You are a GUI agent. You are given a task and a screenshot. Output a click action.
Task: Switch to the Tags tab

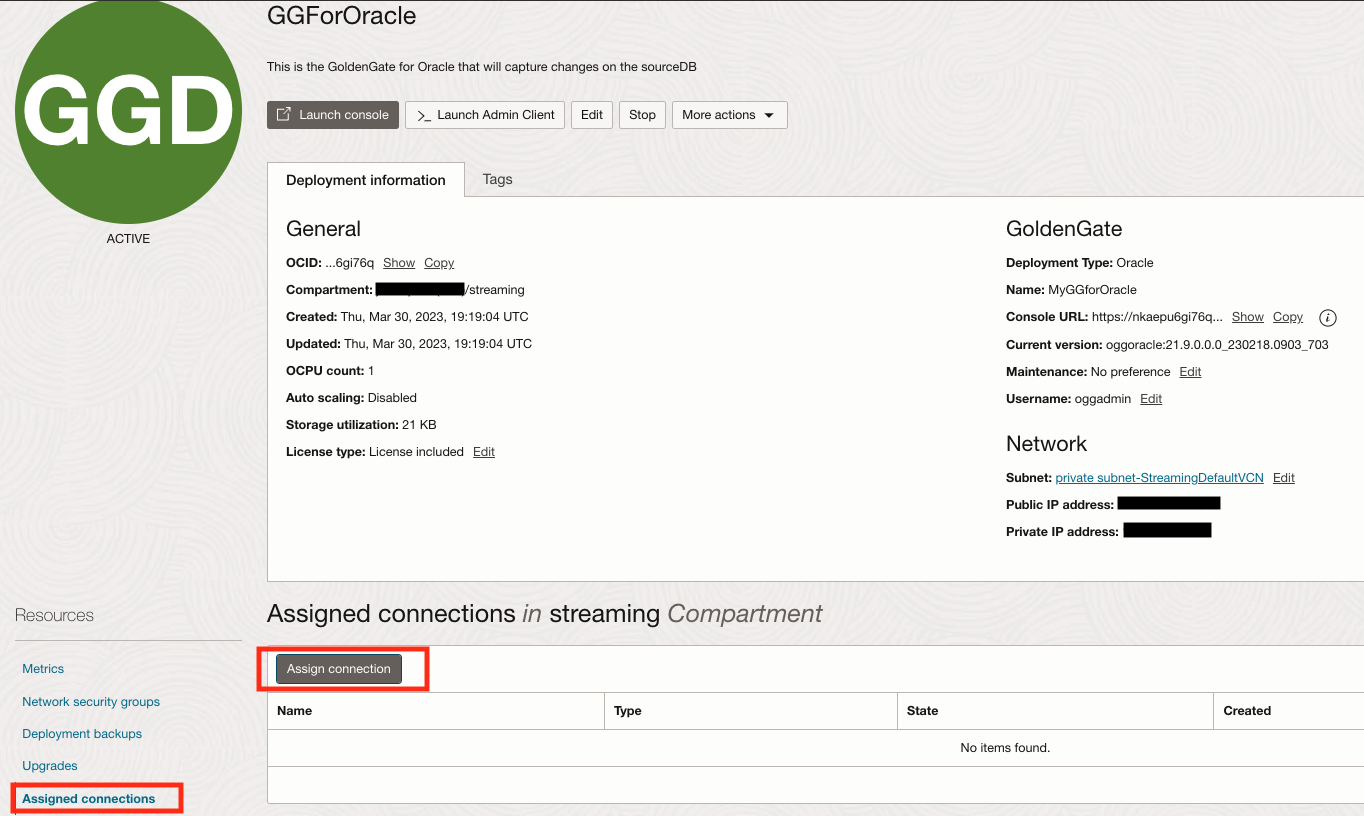(x=497, y=179)
